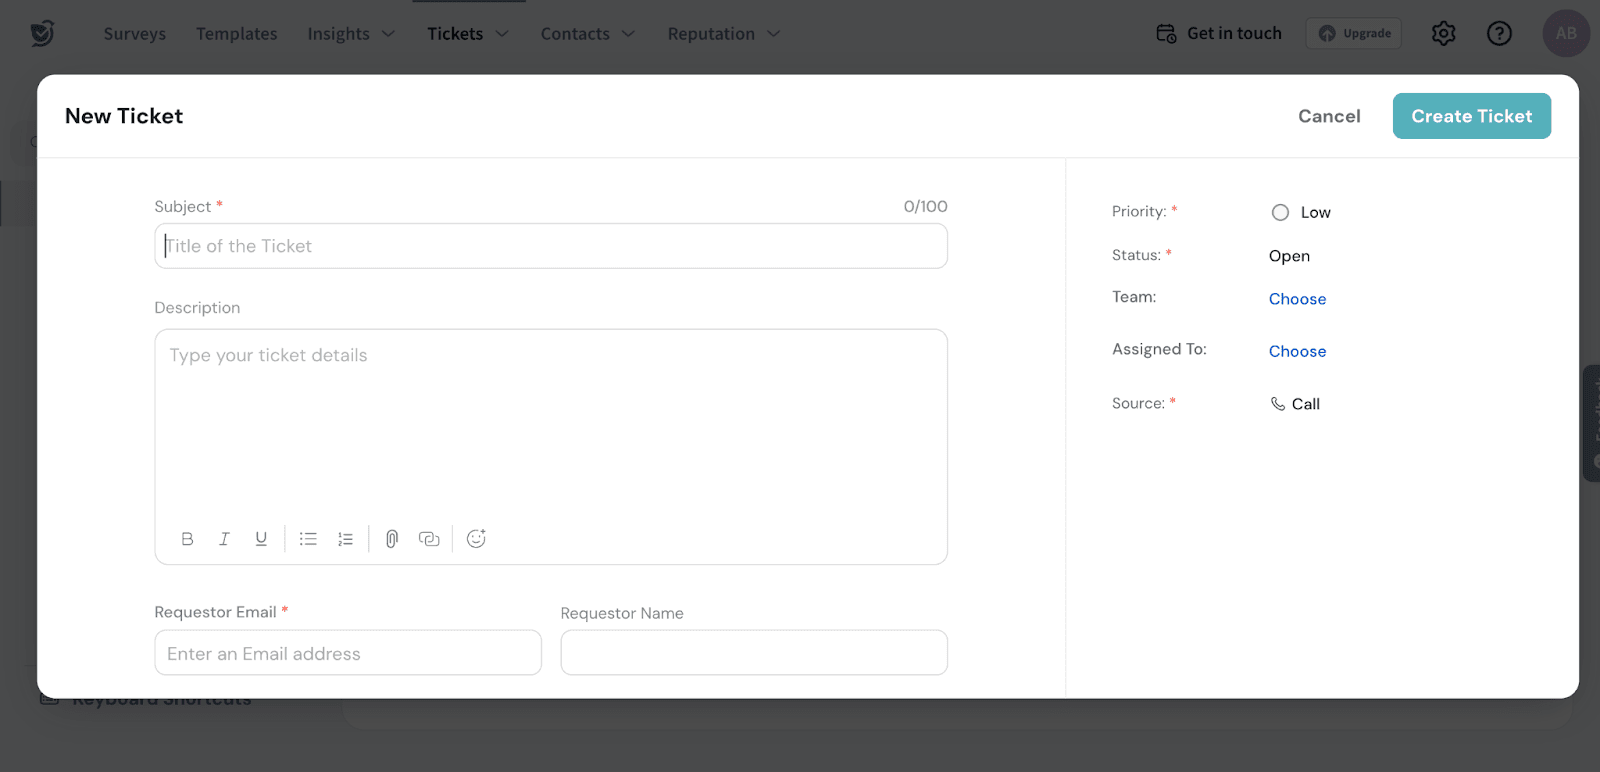Click the Bold formatting icon
The image size is (1600, 772).
click(x=187, y=539)
